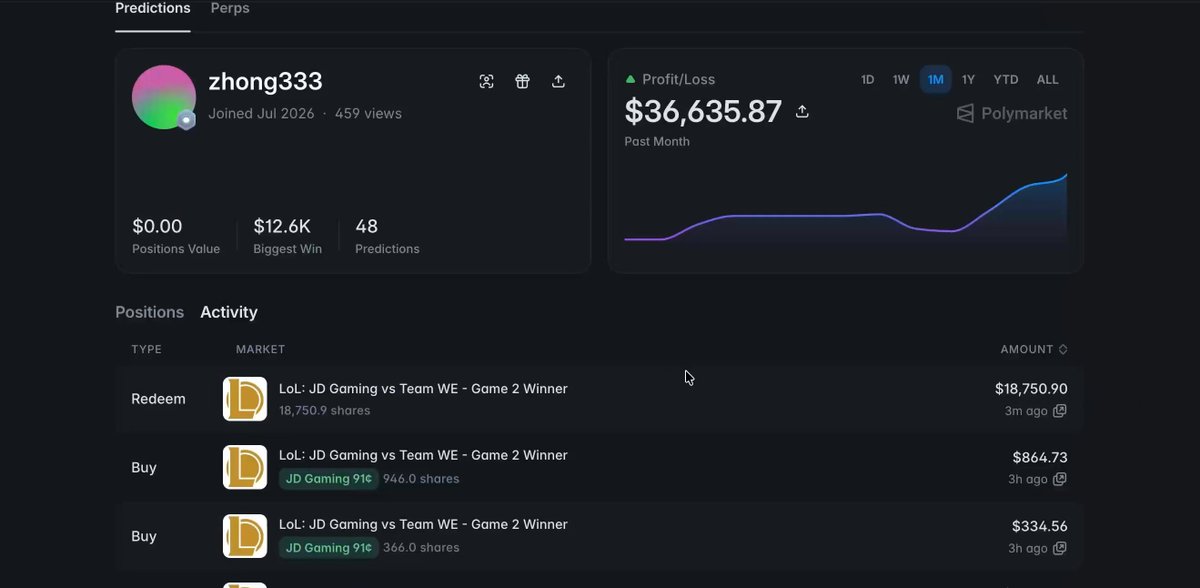Click the share icon next to $36,635.87
1200x588 pixels.
tap(802, 111)
